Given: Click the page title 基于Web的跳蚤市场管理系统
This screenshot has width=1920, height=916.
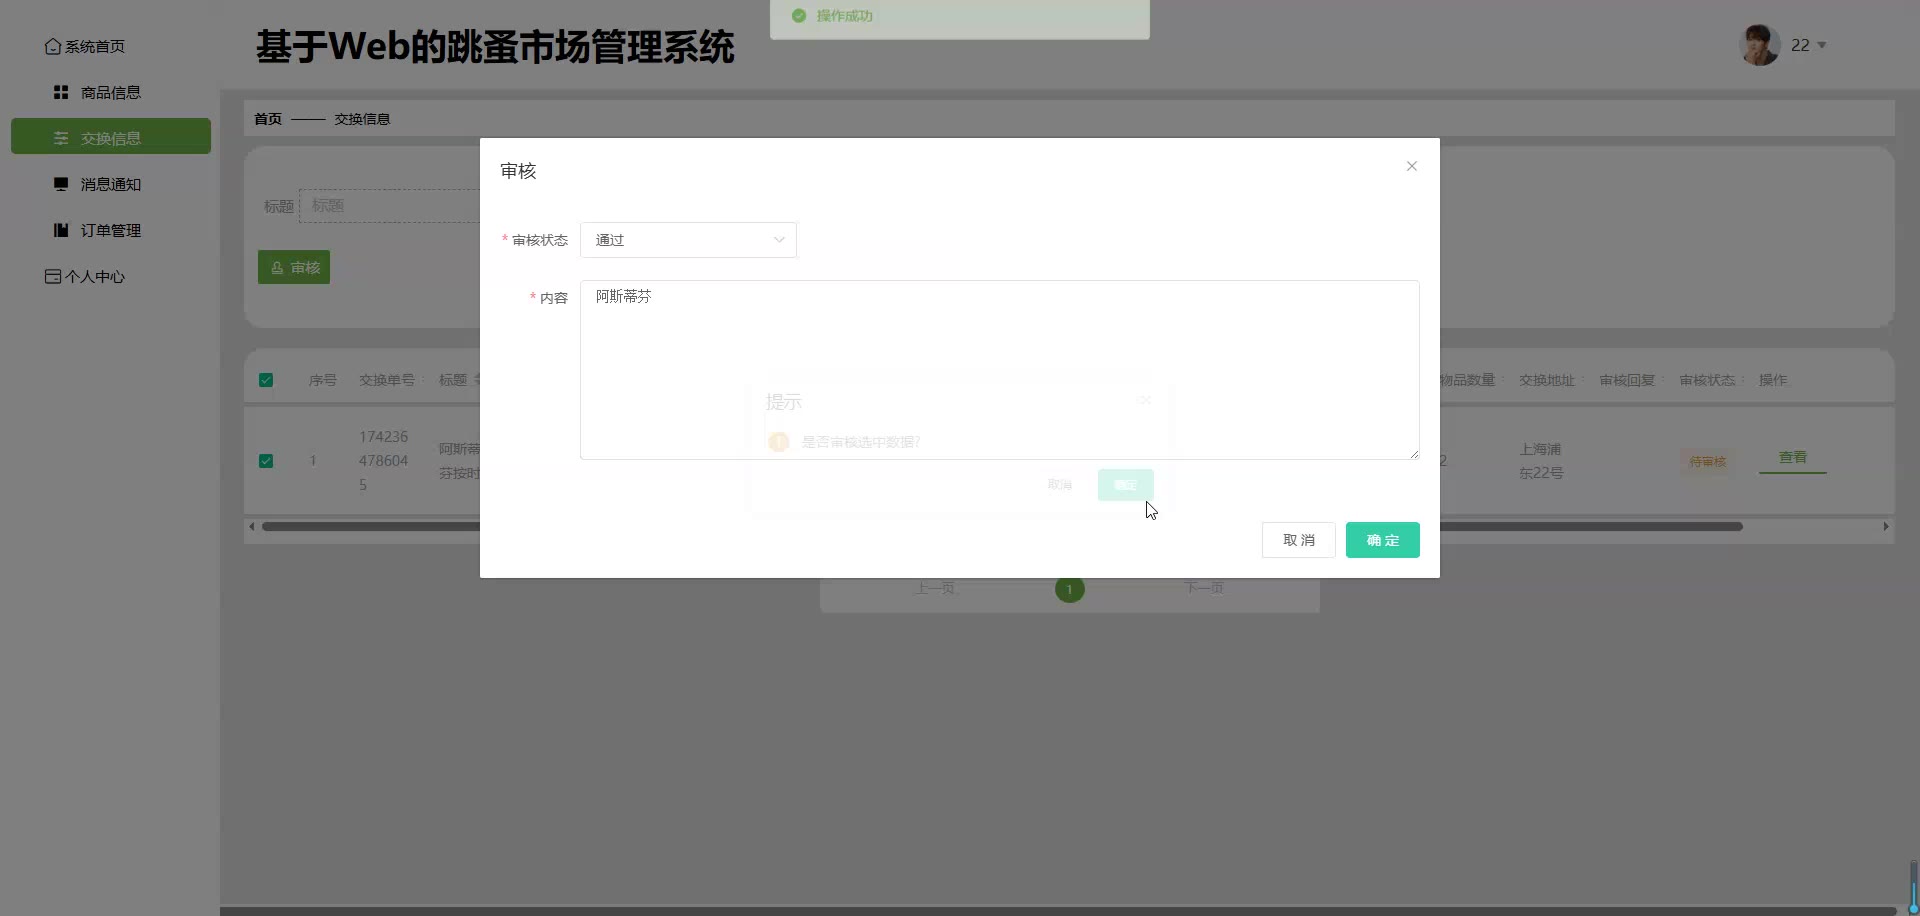Looking at the screenshot, I should coord(495,47).
